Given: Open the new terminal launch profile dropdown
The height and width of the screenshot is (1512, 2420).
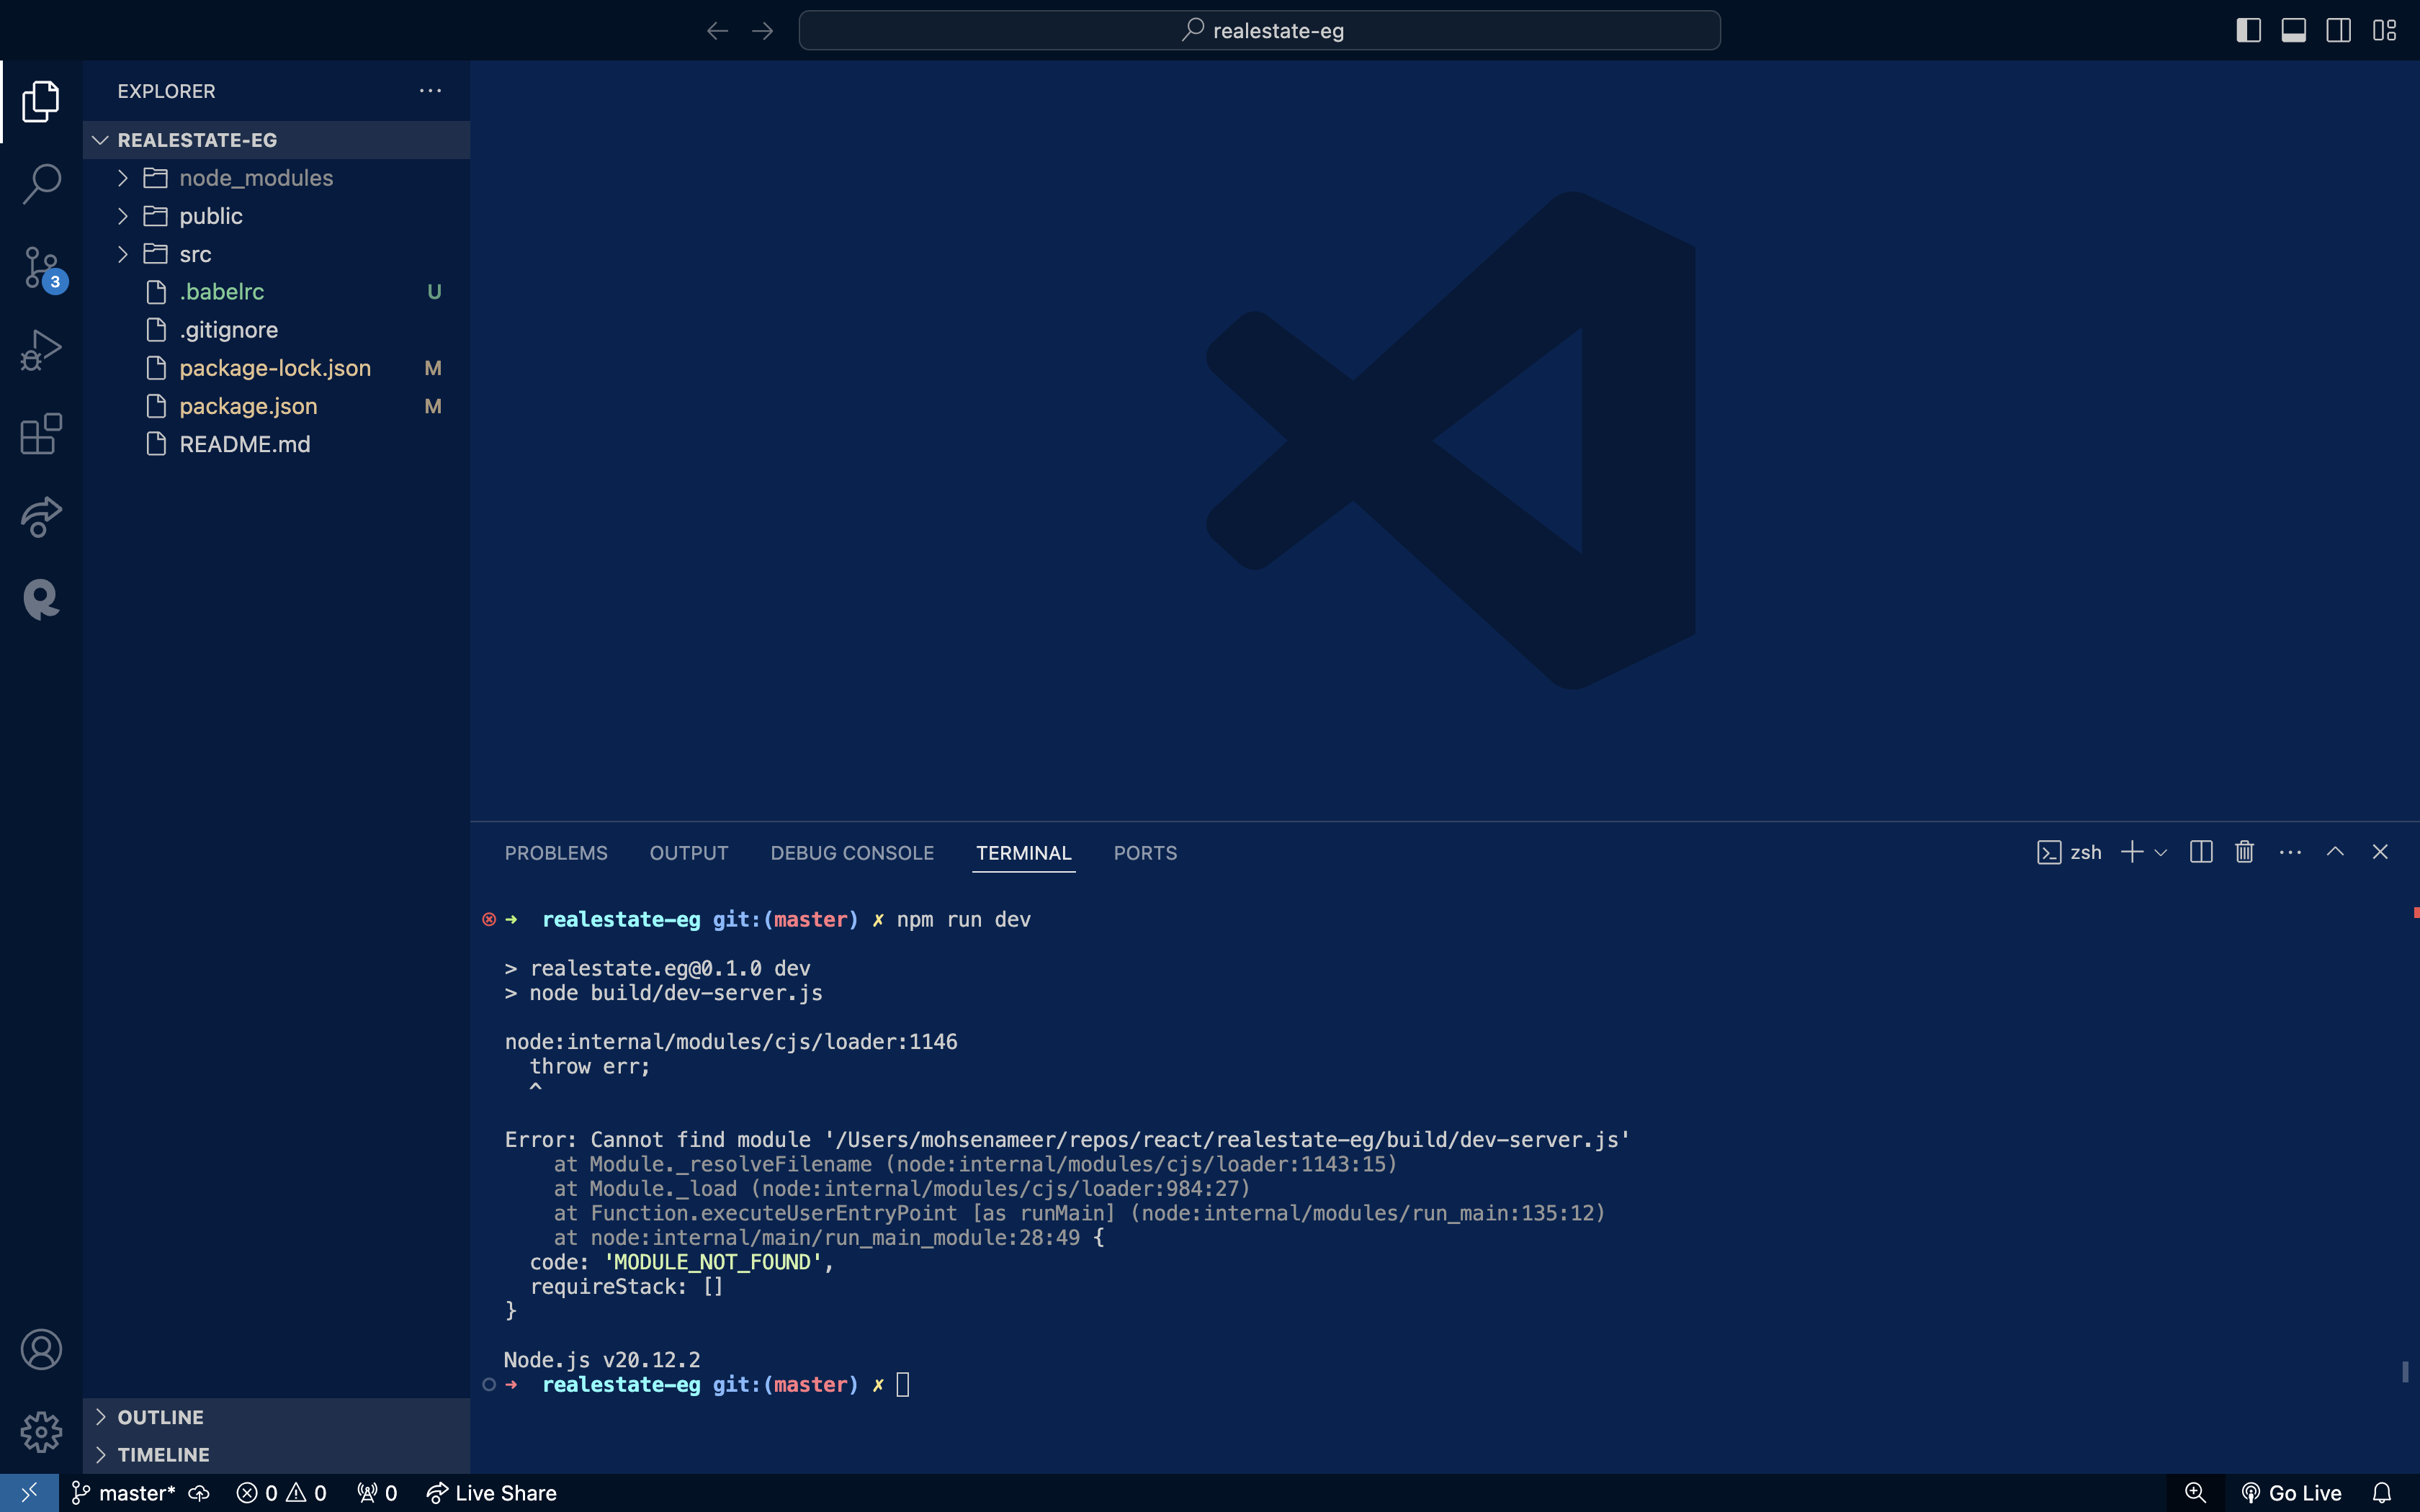Looking at the screenshot, I should click(2161, 852).
